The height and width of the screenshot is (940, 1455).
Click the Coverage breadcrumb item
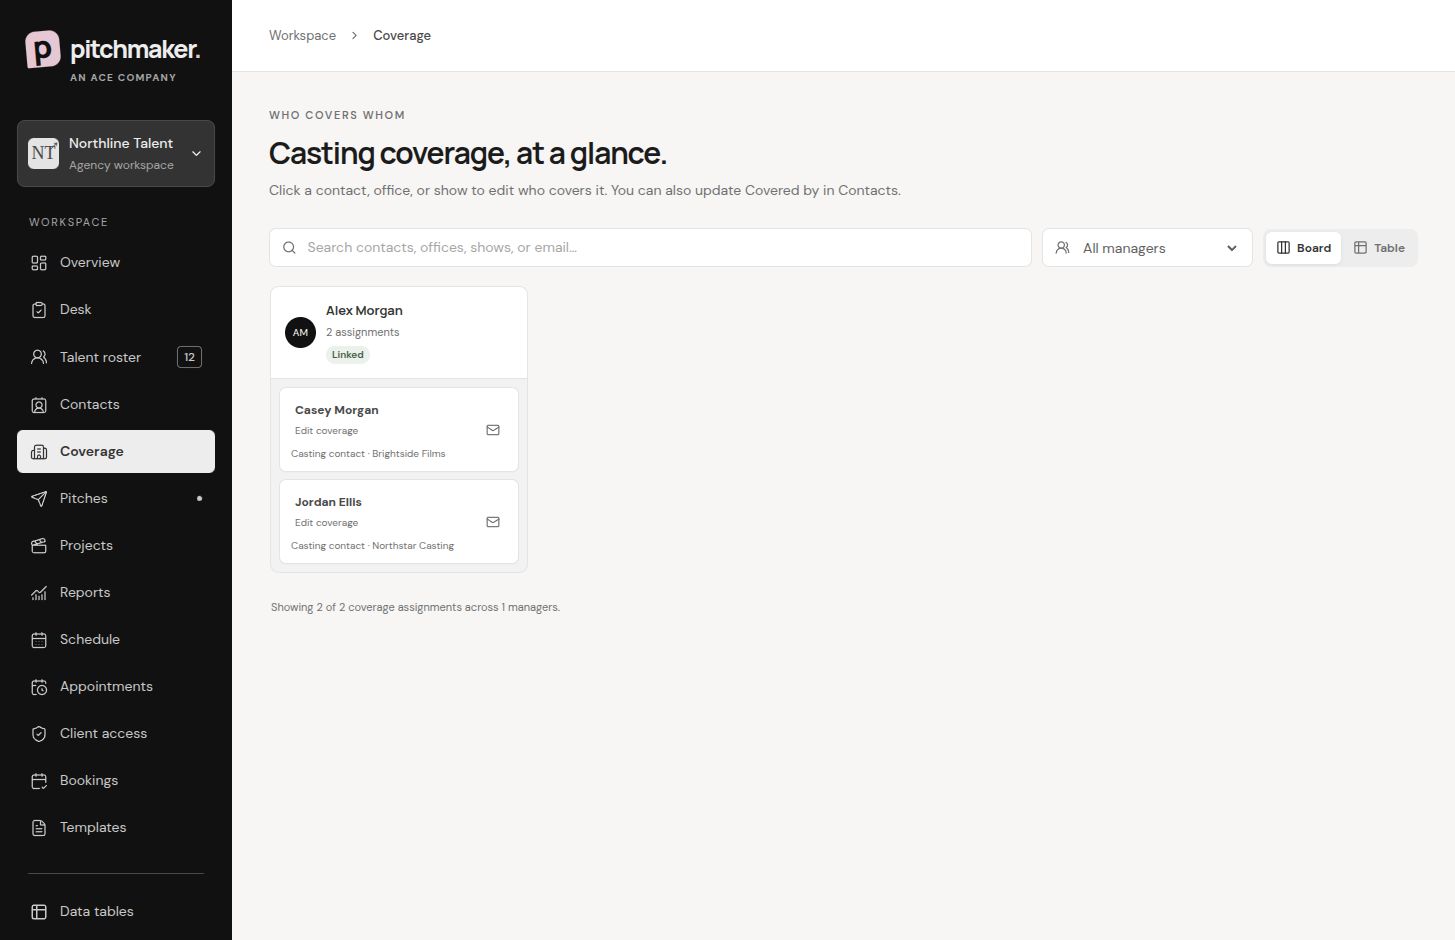pos(402,35)
